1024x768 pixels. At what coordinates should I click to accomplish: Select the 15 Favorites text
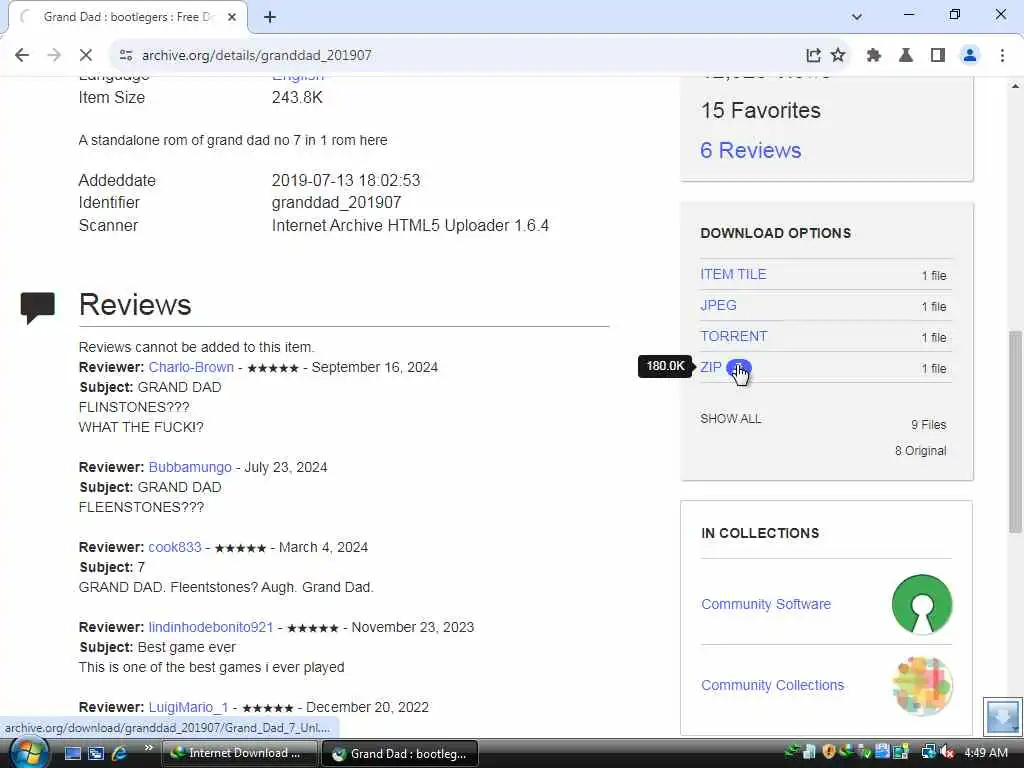click(761, 110)
